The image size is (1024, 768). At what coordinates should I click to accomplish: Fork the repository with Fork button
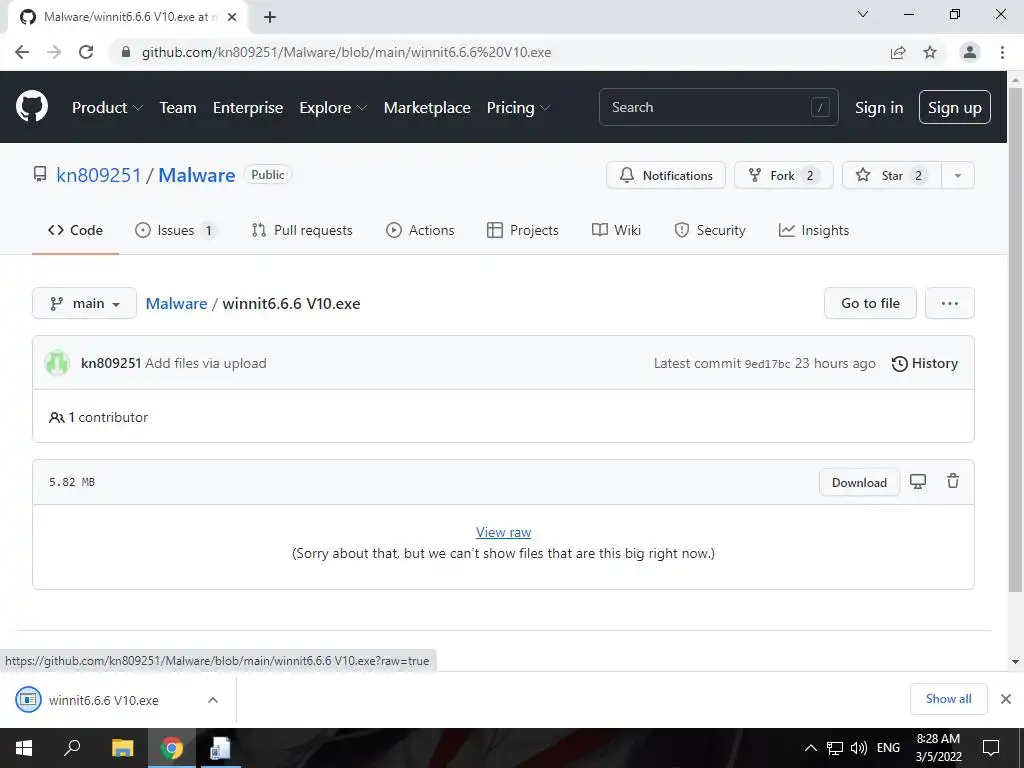[784, 175]
